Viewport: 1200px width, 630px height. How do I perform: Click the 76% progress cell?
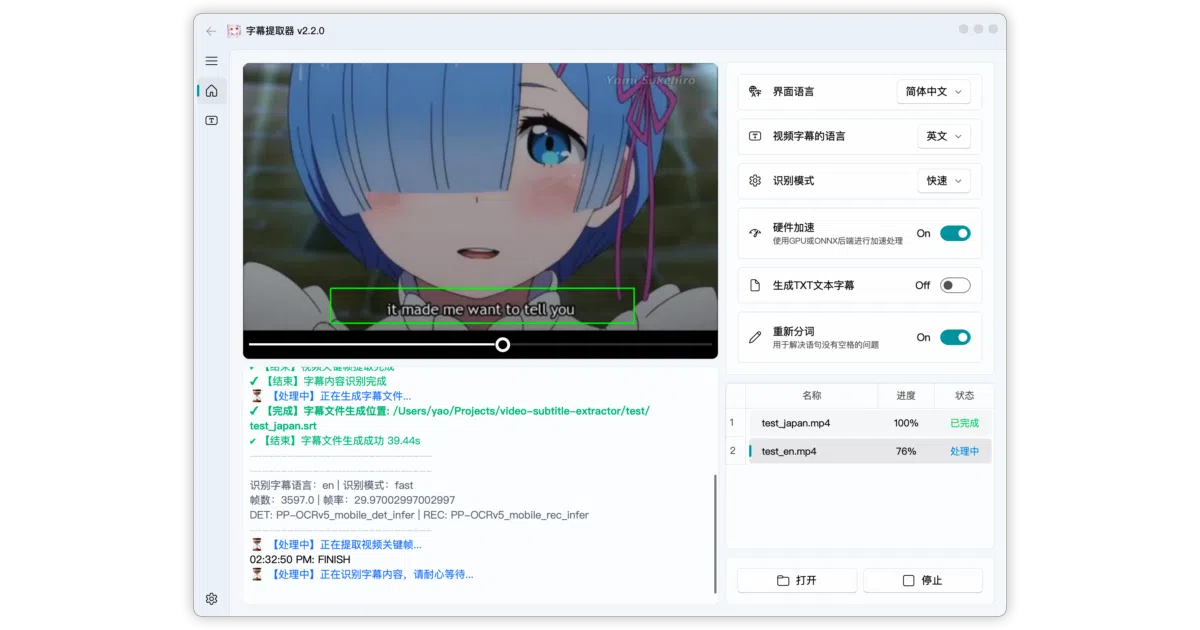(906, 451)
